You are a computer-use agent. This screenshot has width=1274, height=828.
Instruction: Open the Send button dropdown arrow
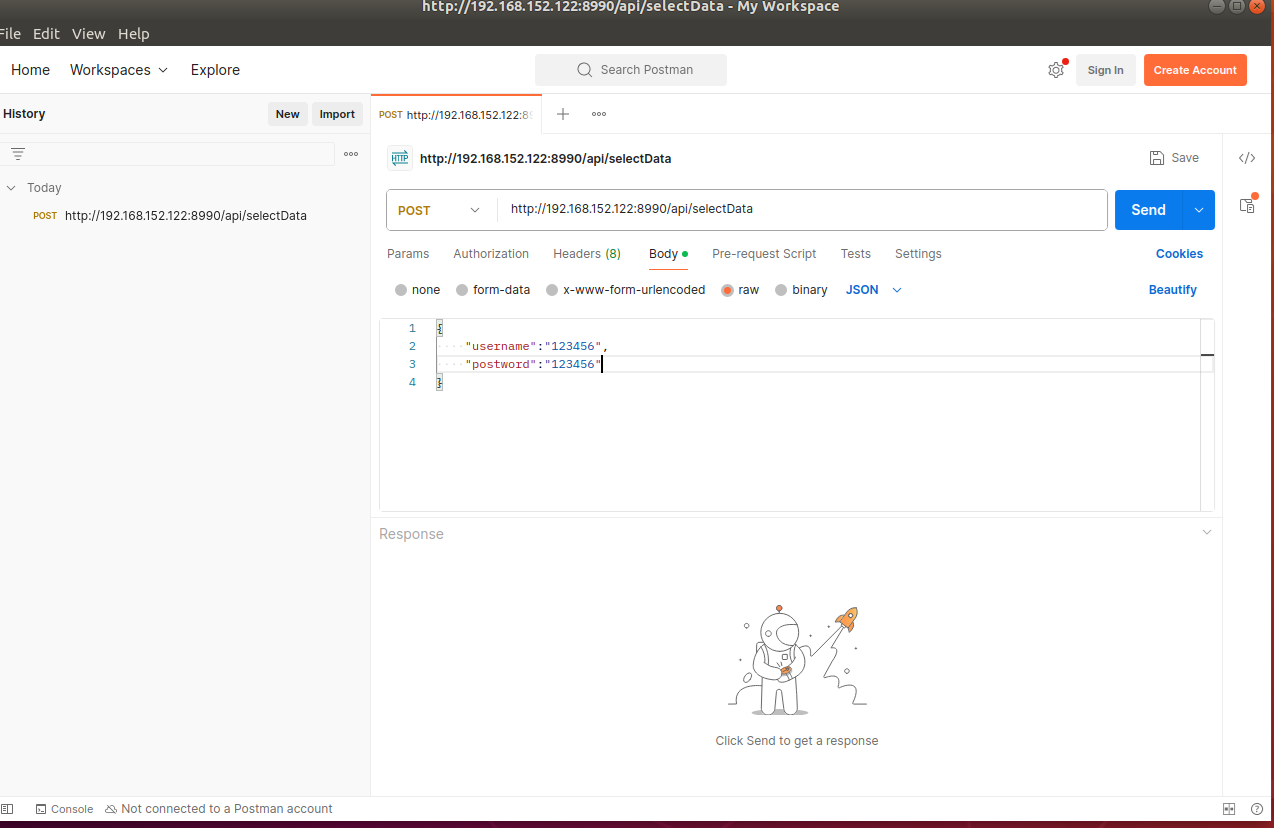[1199, 210]
